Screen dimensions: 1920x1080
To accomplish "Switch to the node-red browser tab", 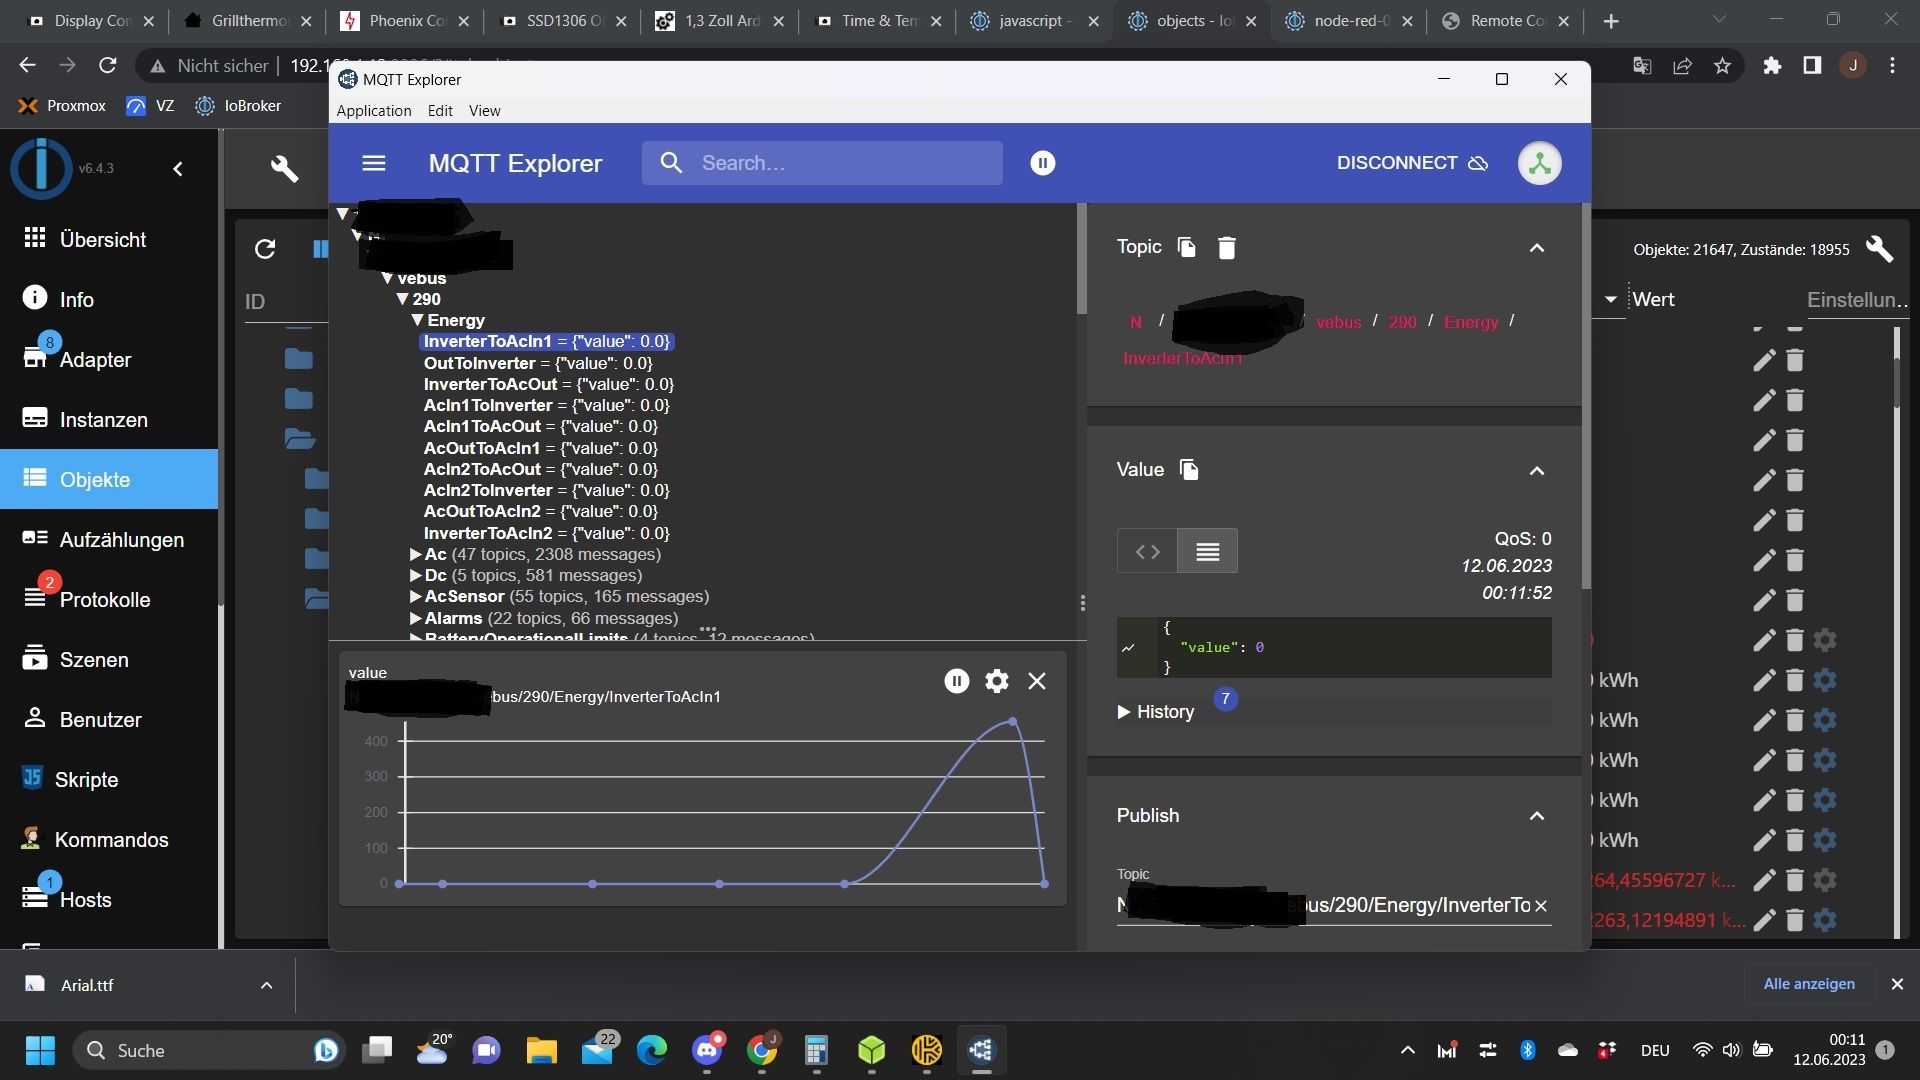I will (1349, 21).
